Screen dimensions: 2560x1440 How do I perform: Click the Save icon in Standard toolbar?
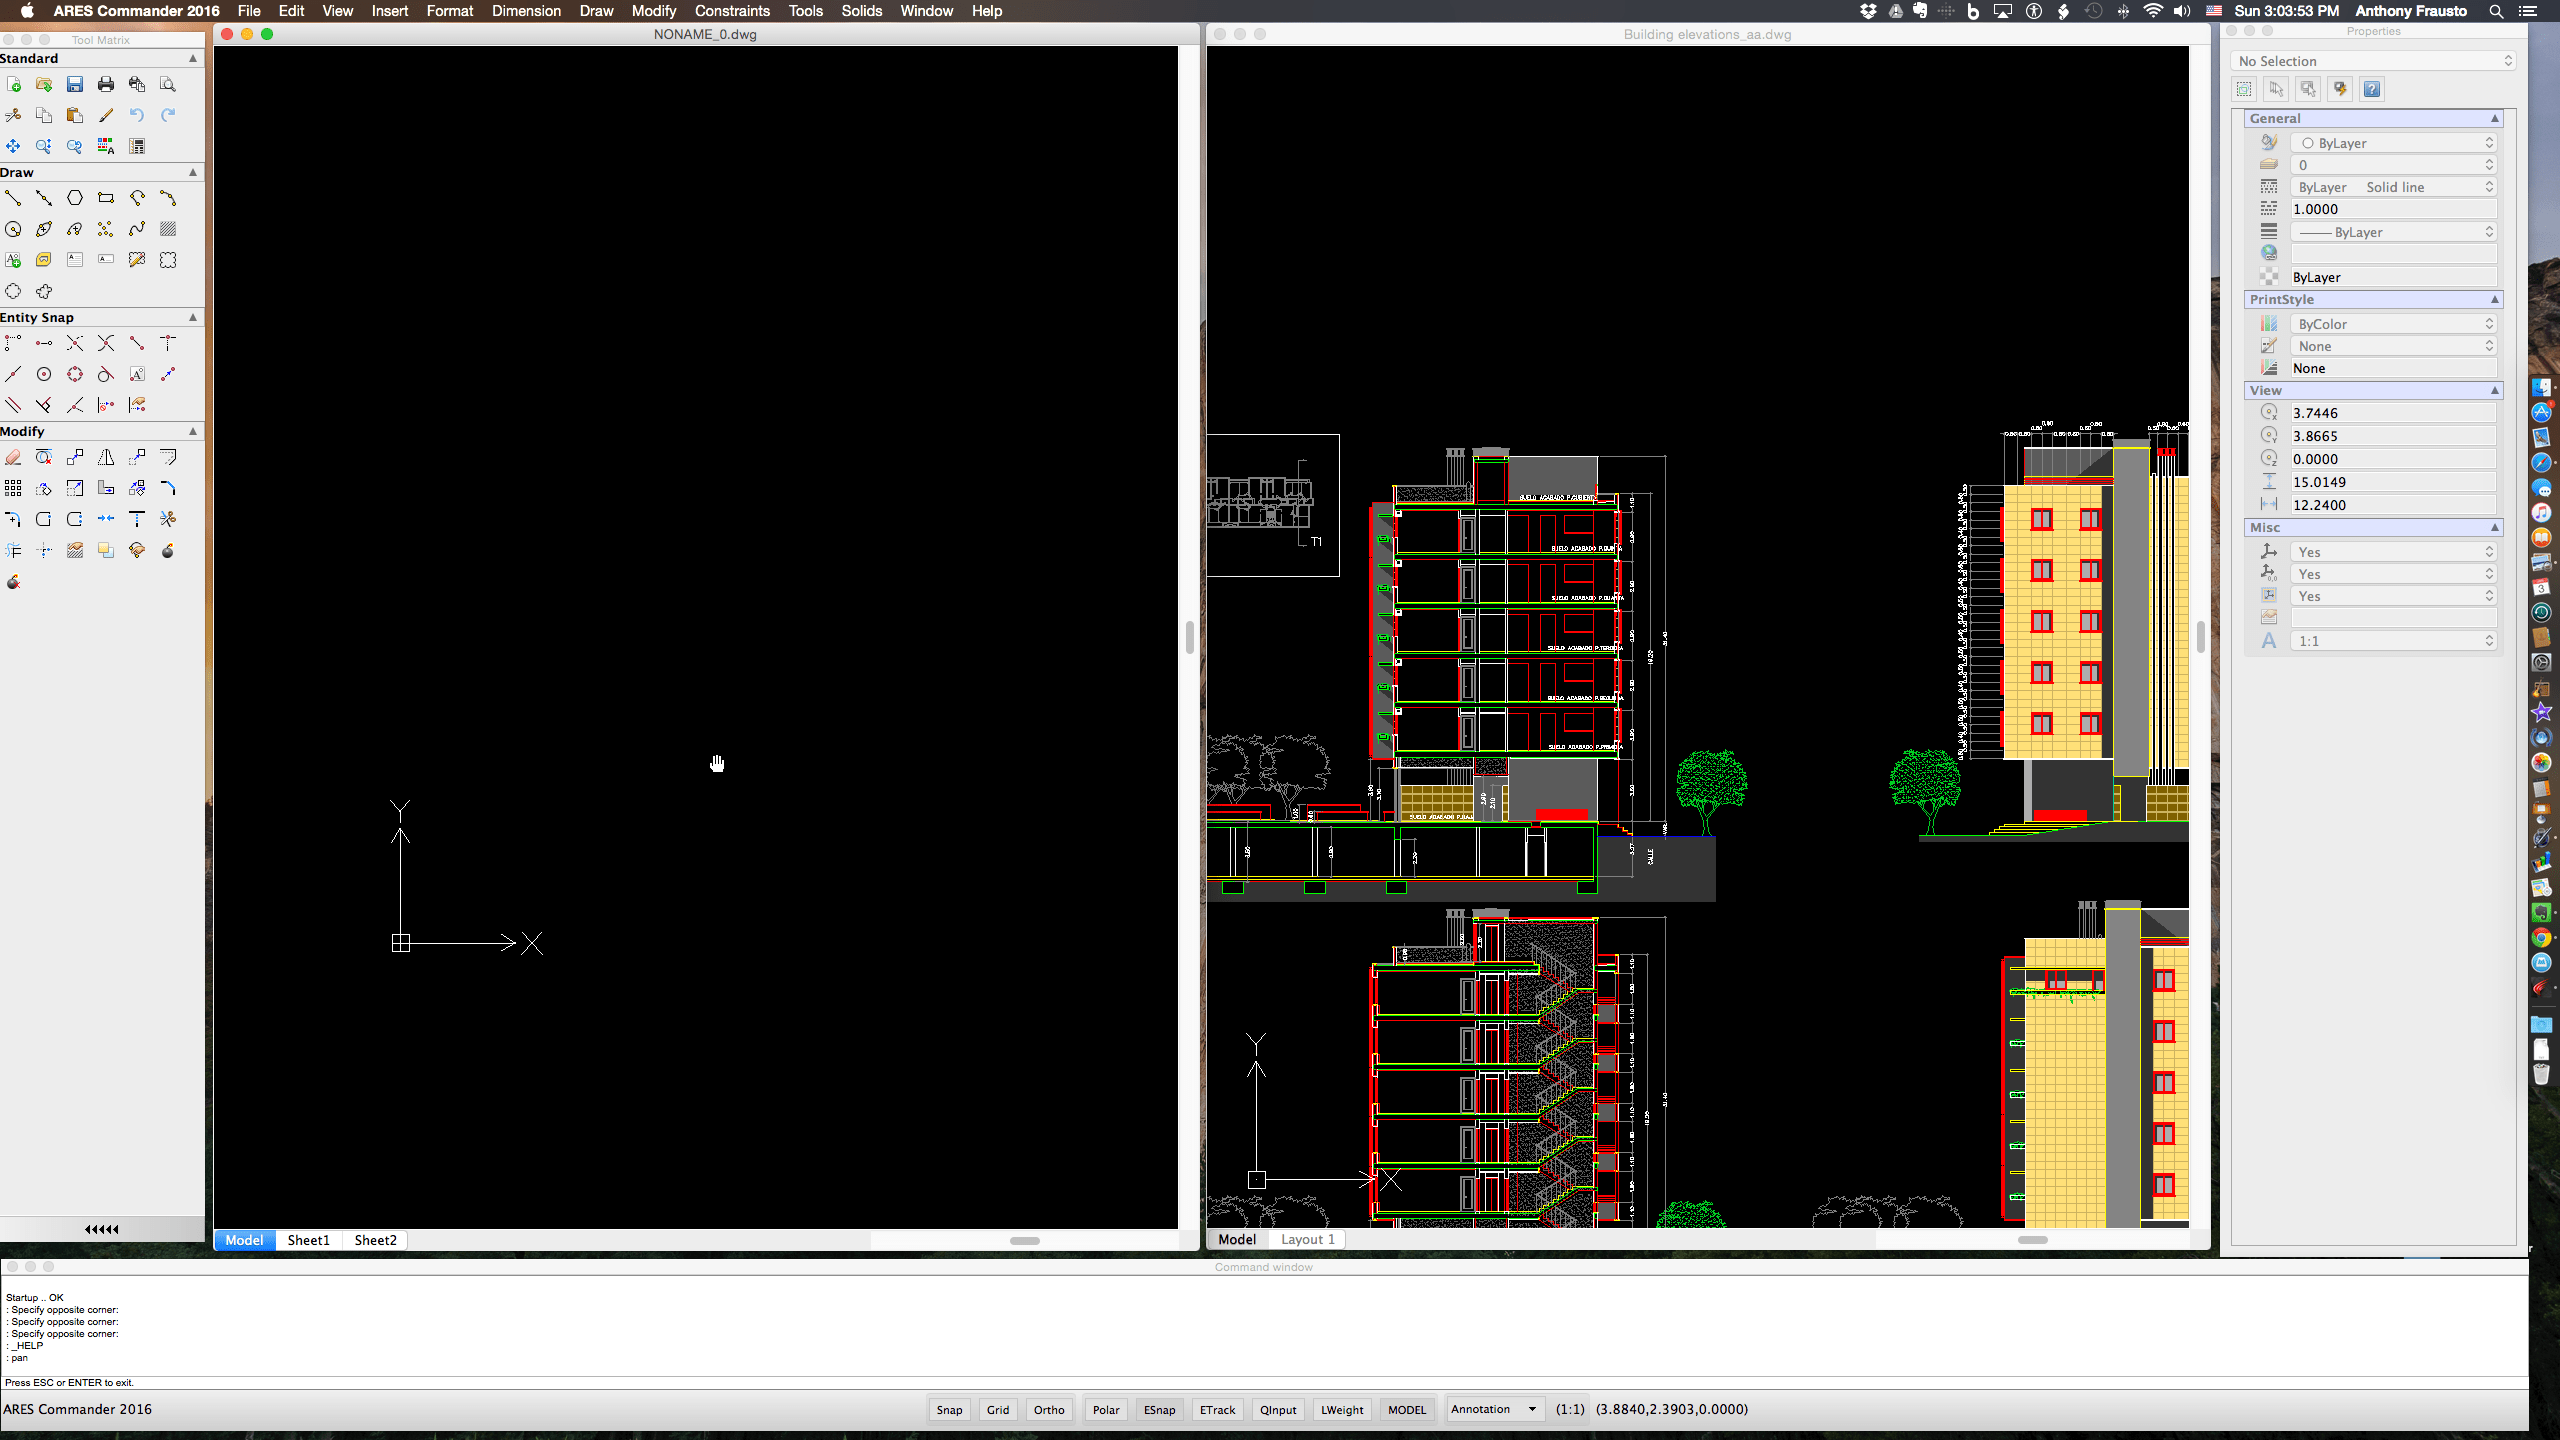(75, 85)
